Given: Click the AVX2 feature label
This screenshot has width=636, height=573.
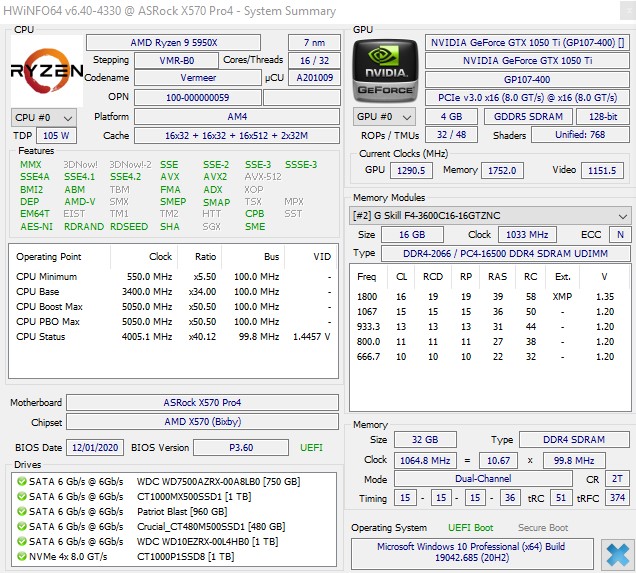Looking at the screenshot, I should click(x=215, y=177).
